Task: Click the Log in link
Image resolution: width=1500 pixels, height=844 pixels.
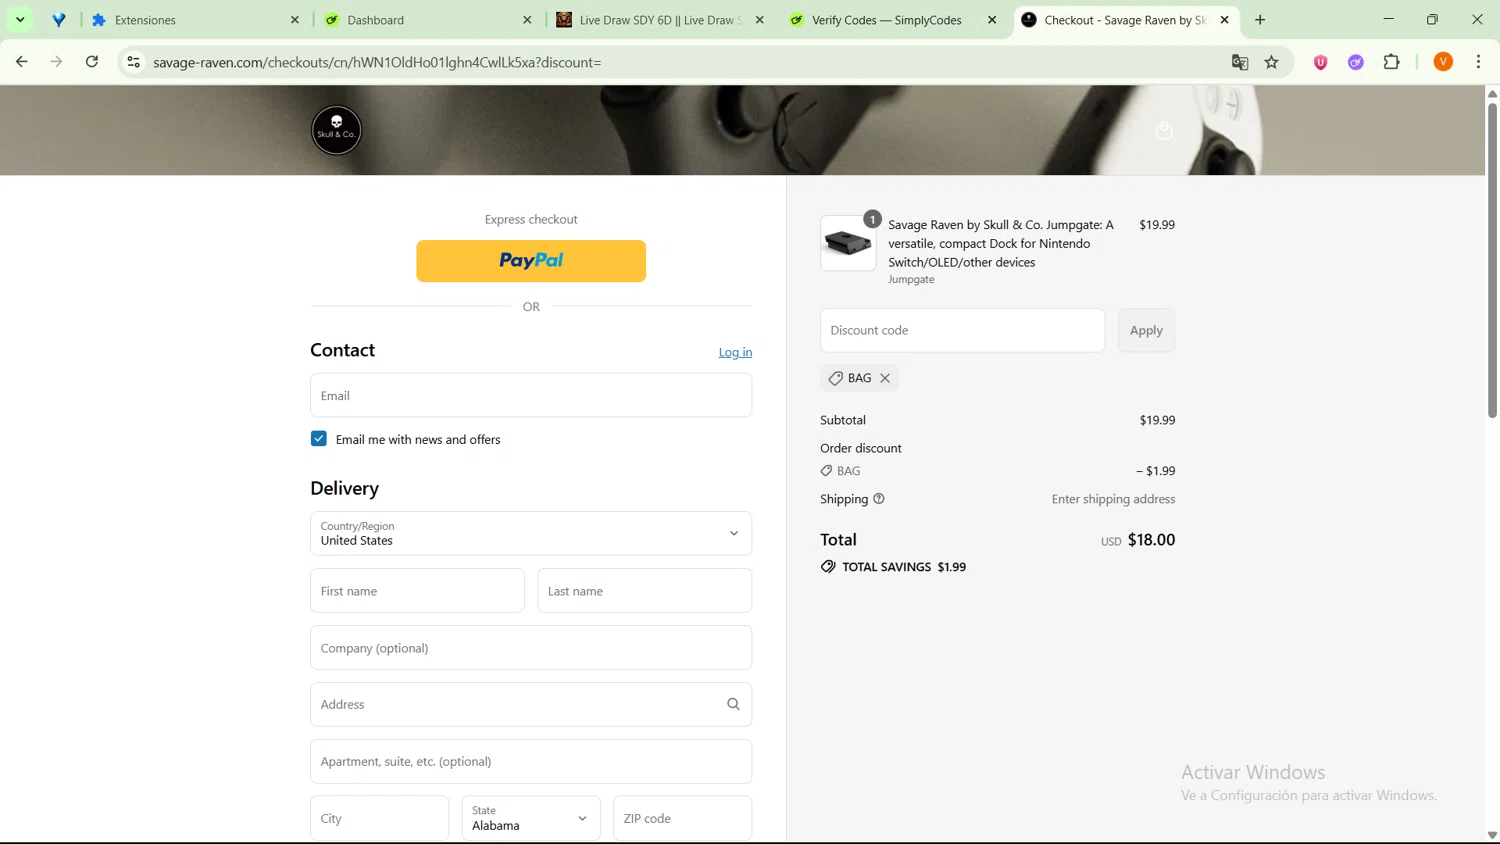Action: click(x=735, y=352)
